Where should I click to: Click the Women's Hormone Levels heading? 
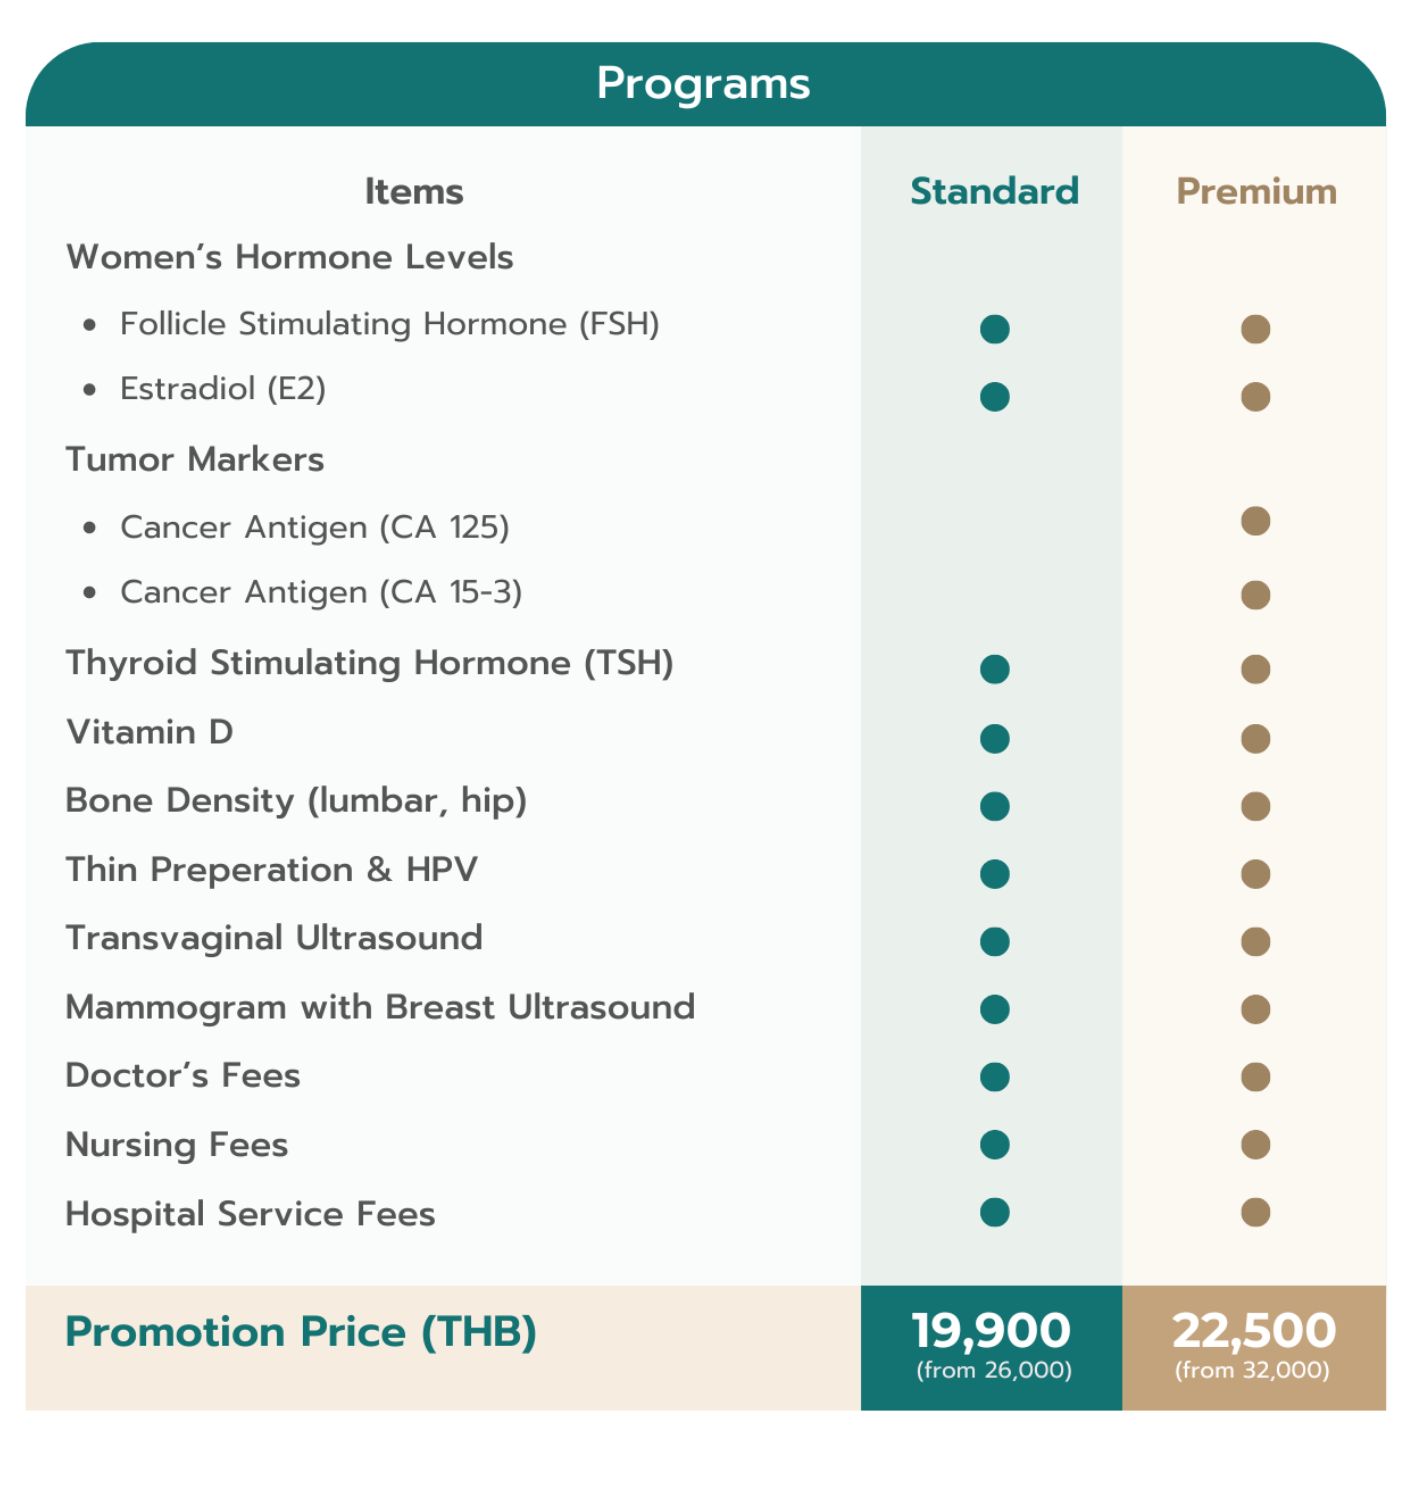290,257
